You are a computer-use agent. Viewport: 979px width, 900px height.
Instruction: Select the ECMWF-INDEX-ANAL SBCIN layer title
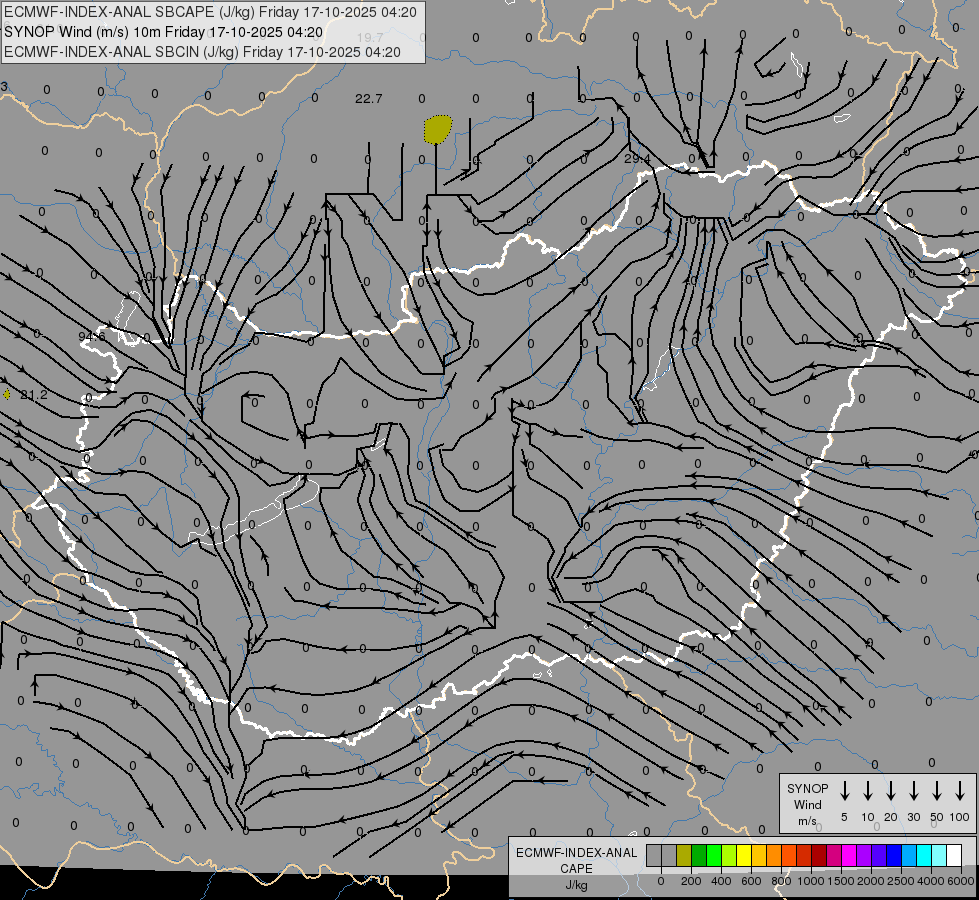pos(202,51)
